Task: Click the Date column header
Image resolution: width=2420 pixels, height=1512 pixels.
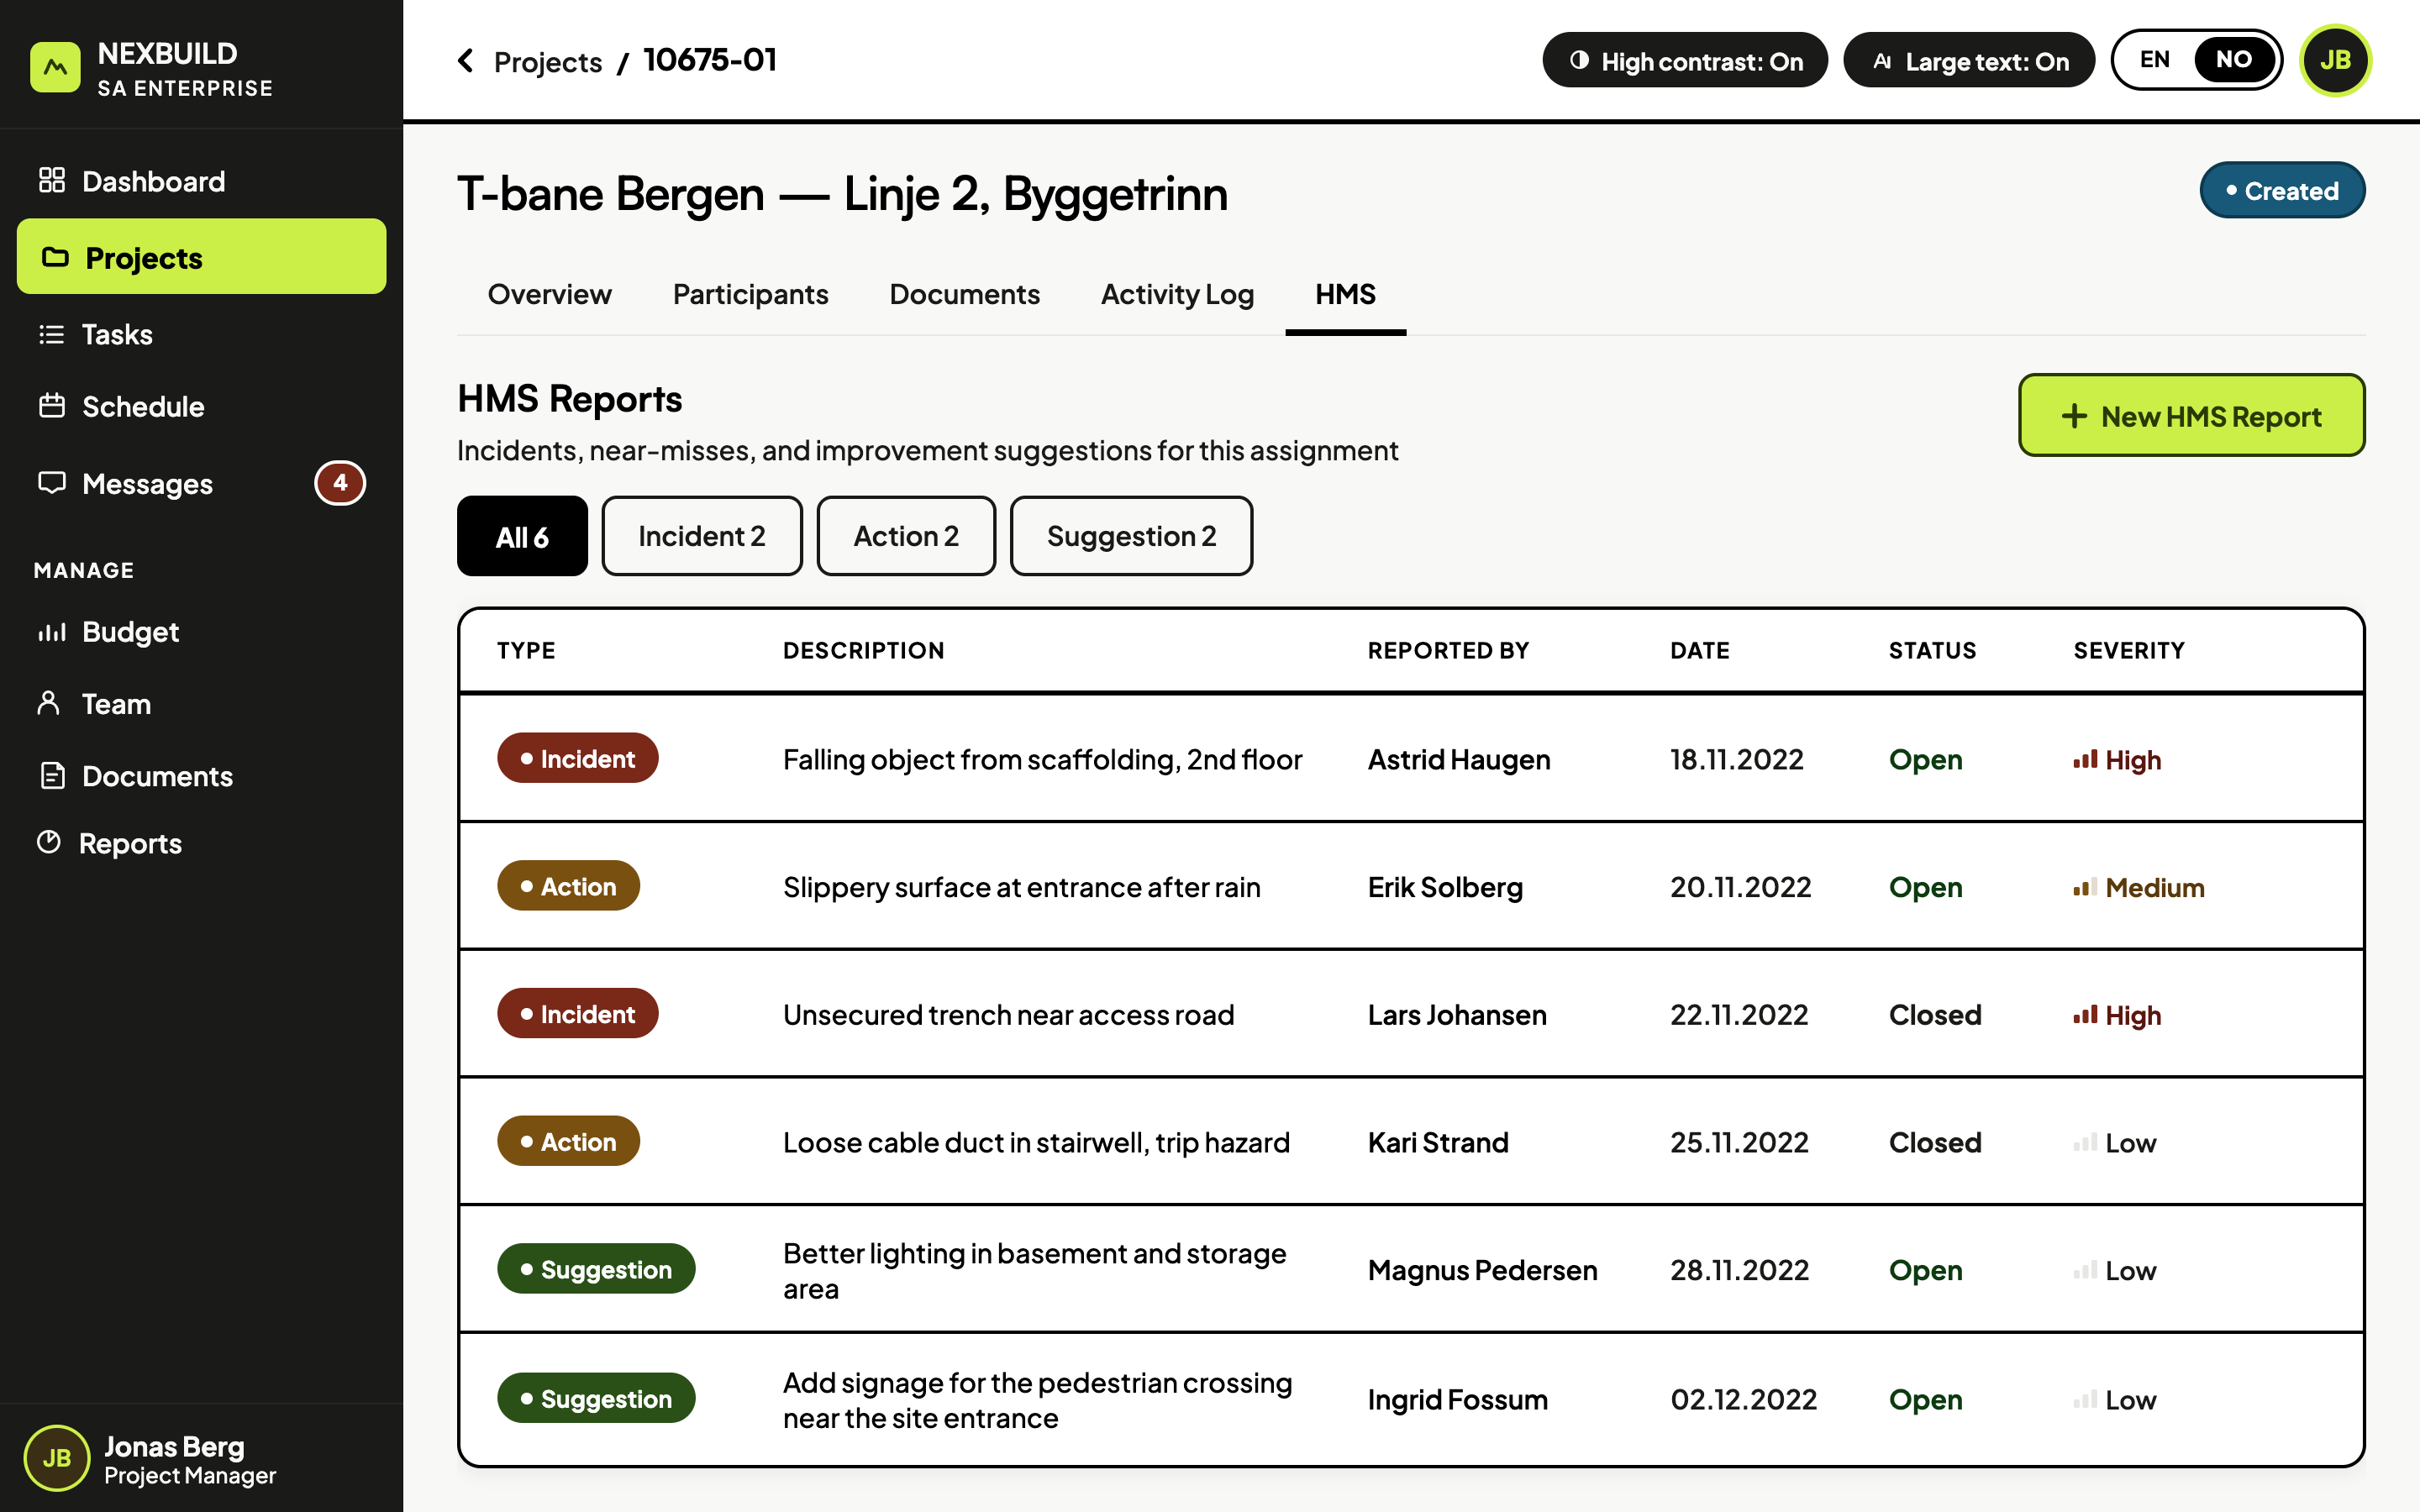Action: pyautogui.click(x=1699, y=650)
